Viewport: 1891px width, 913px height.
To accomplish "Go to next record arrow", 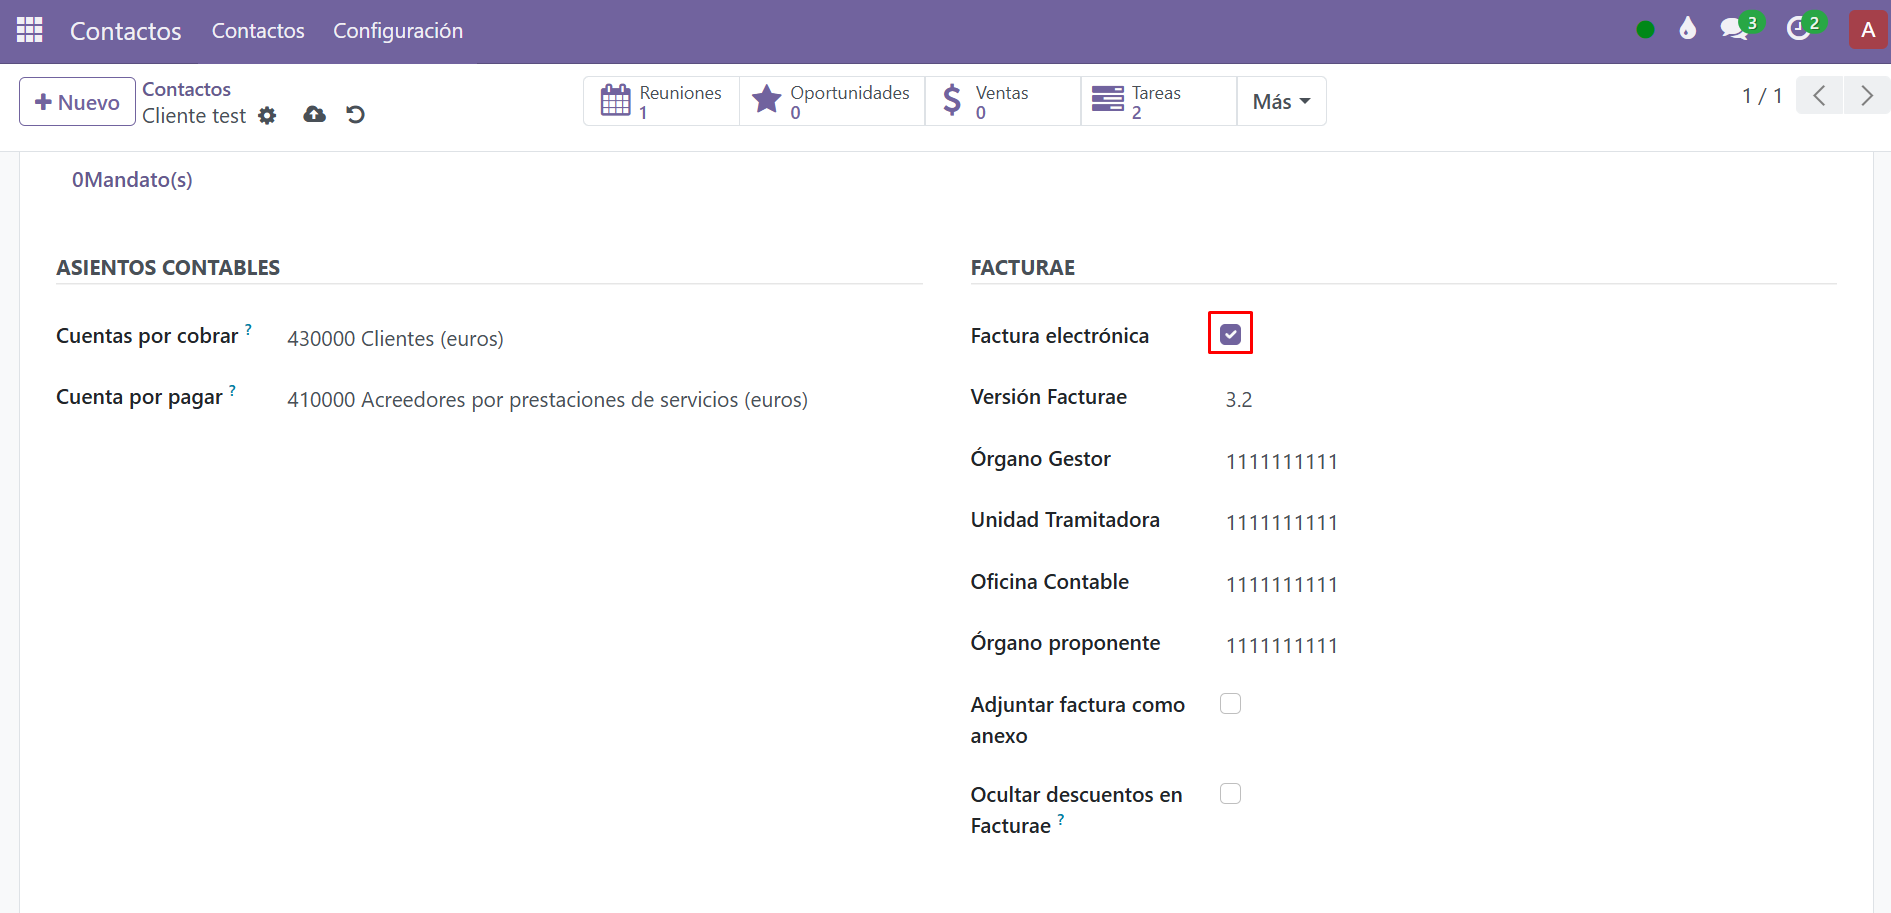I will click(x=1866, y=96).
